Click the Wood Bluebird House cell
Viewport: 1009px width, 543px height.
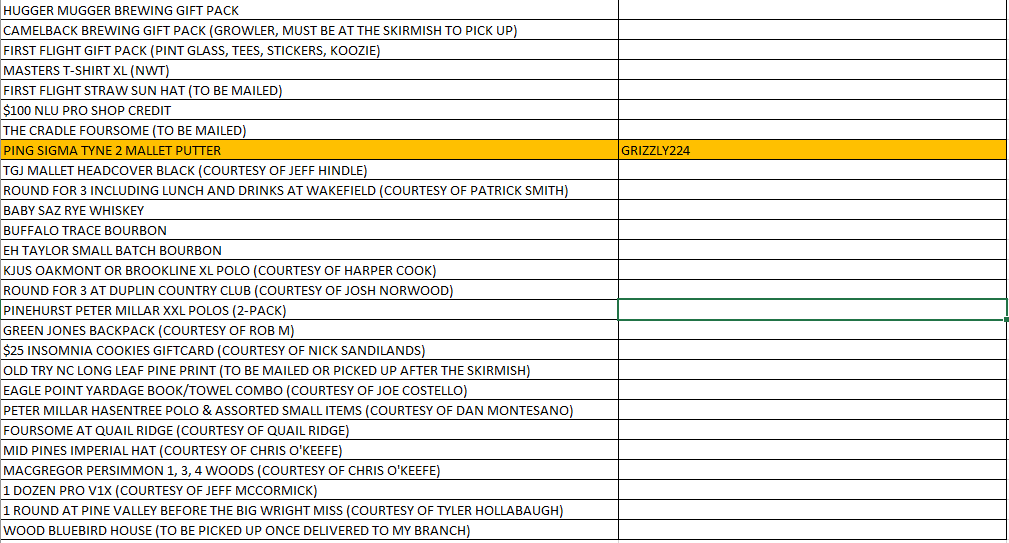tap(310, 530)
